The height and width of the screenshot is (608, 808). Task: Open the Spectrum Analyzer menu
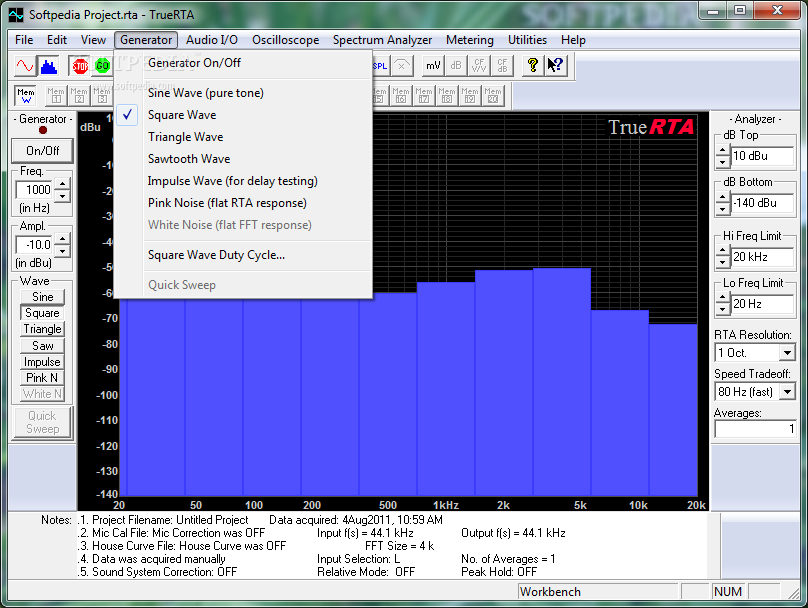click(382, 40)
